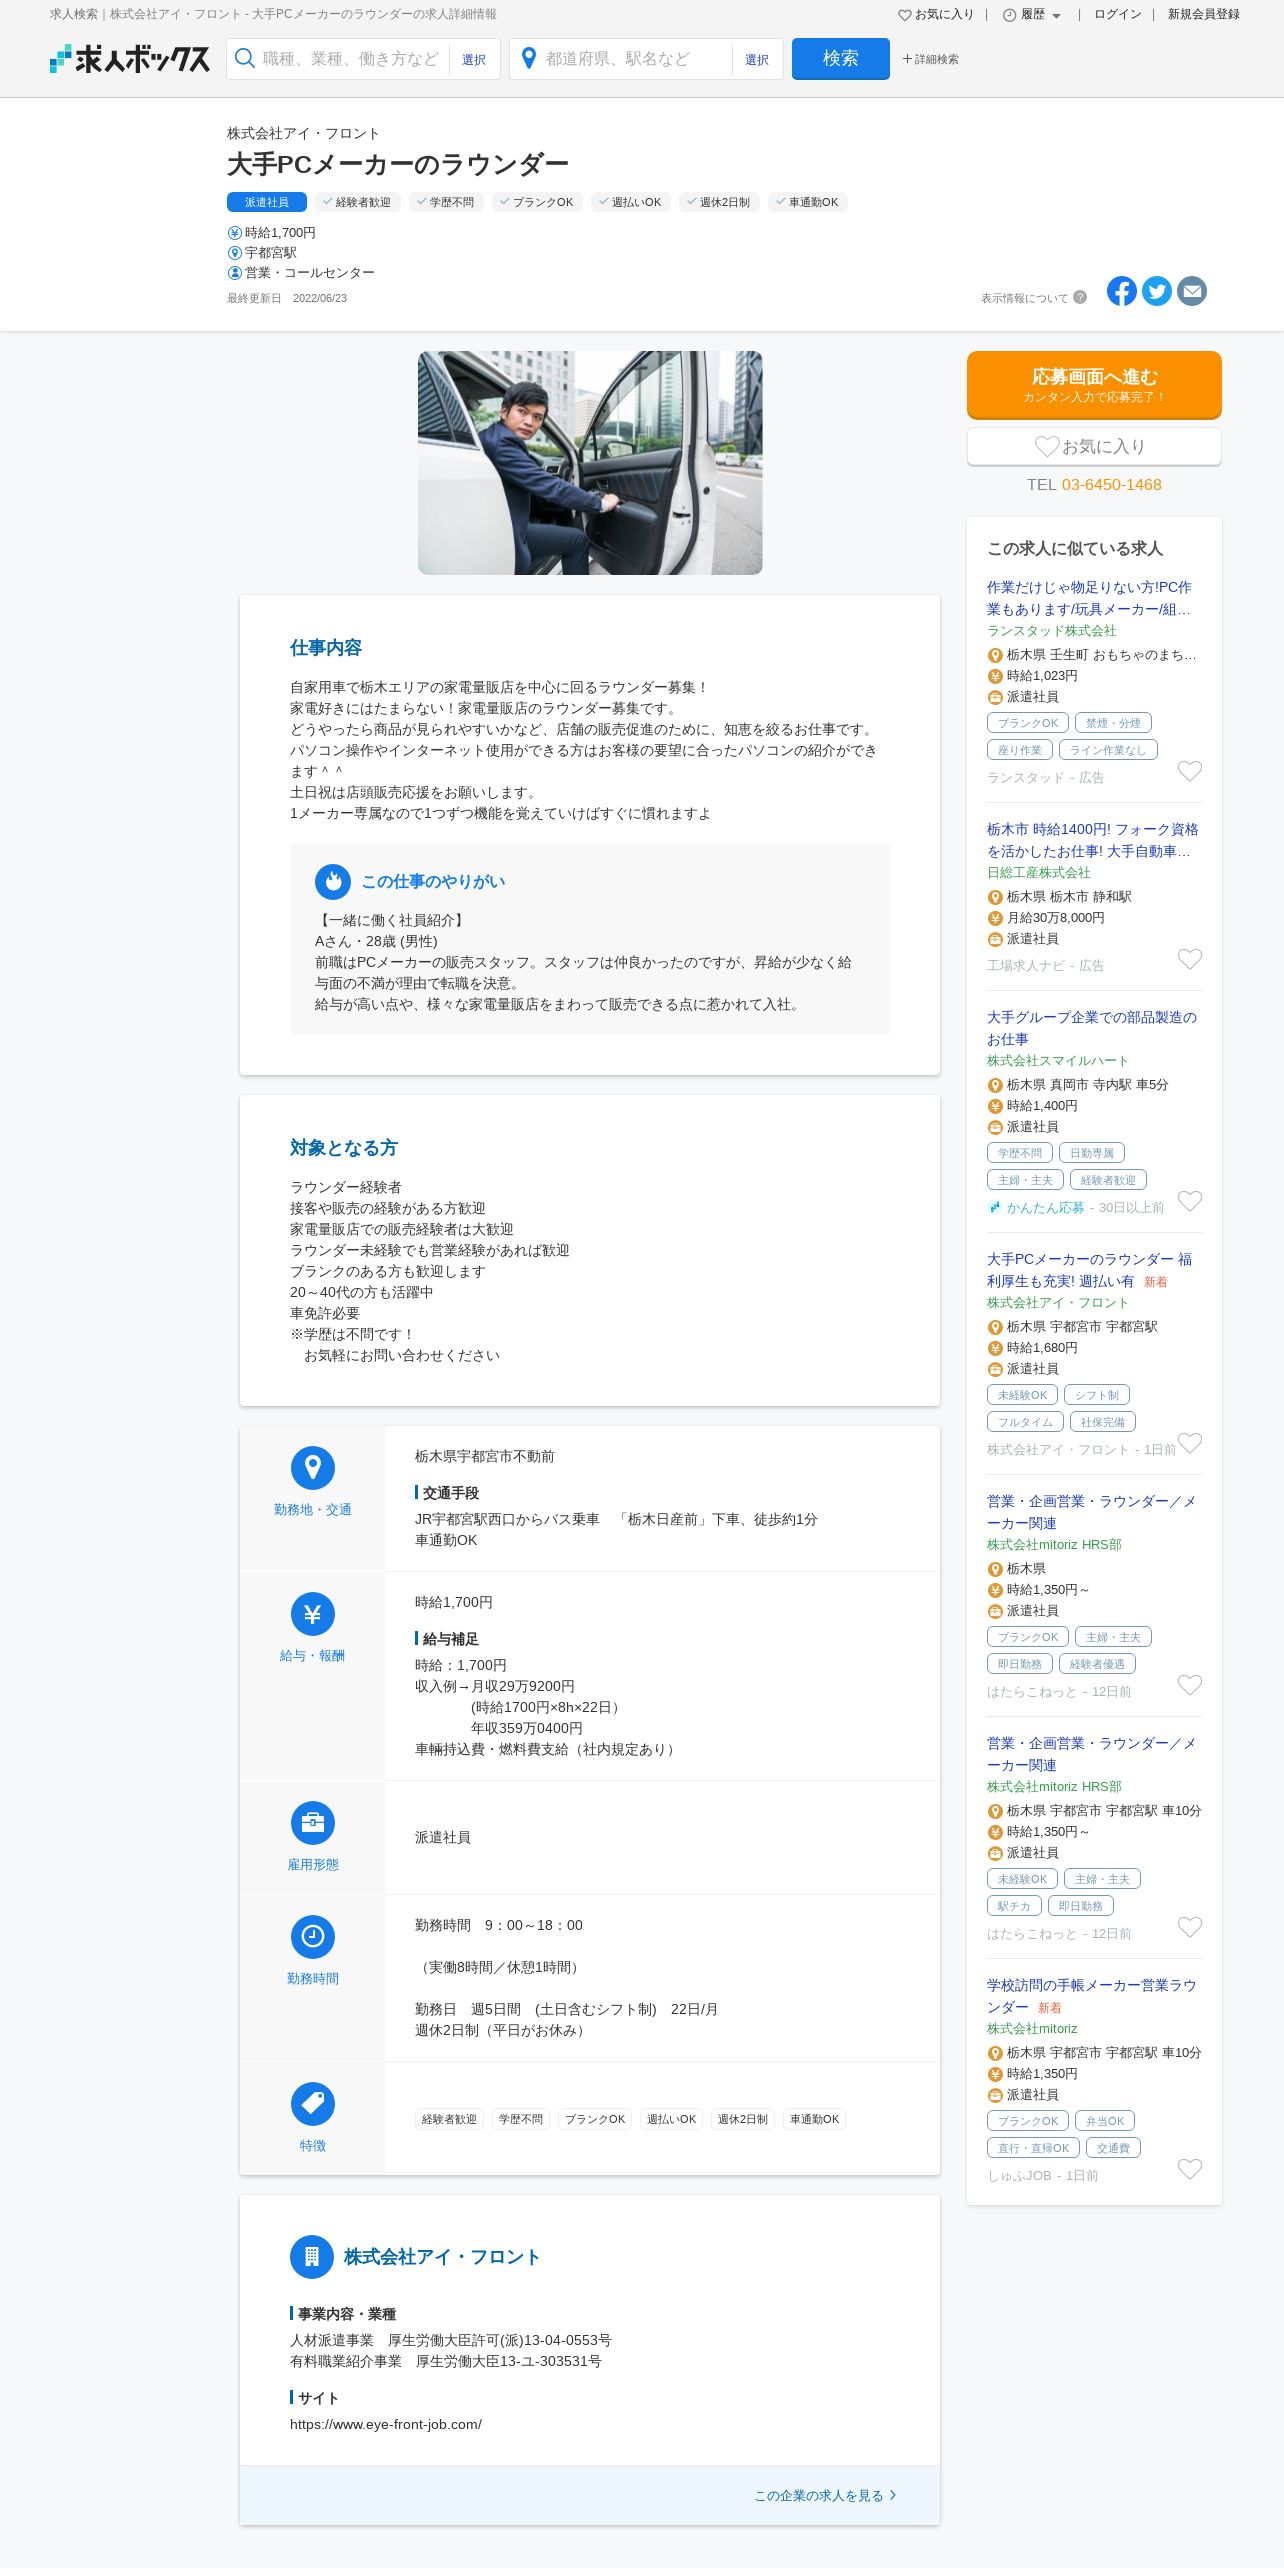Open similar job 大手グループ企業での部品製造のお仕事
The image size is (1284, 2568).
click(1092, 1028)
